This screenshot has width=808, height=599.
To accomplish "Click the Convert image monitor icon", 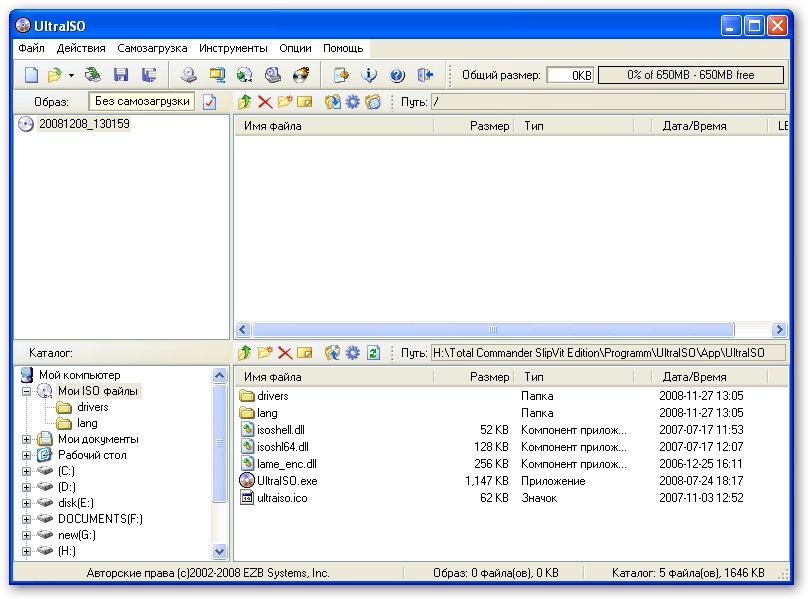I will pos(217,75).
